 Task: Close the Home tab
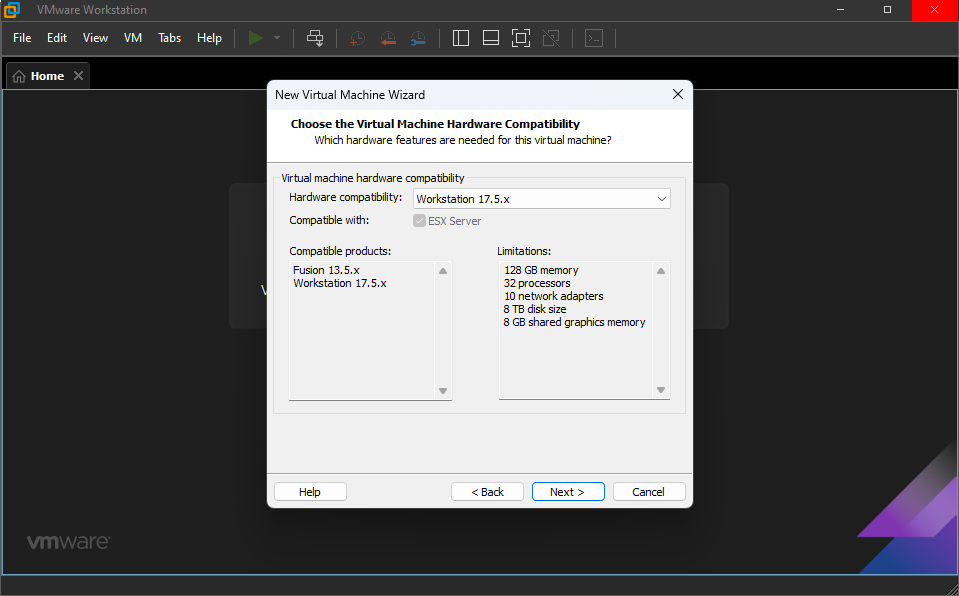[78, 75]
